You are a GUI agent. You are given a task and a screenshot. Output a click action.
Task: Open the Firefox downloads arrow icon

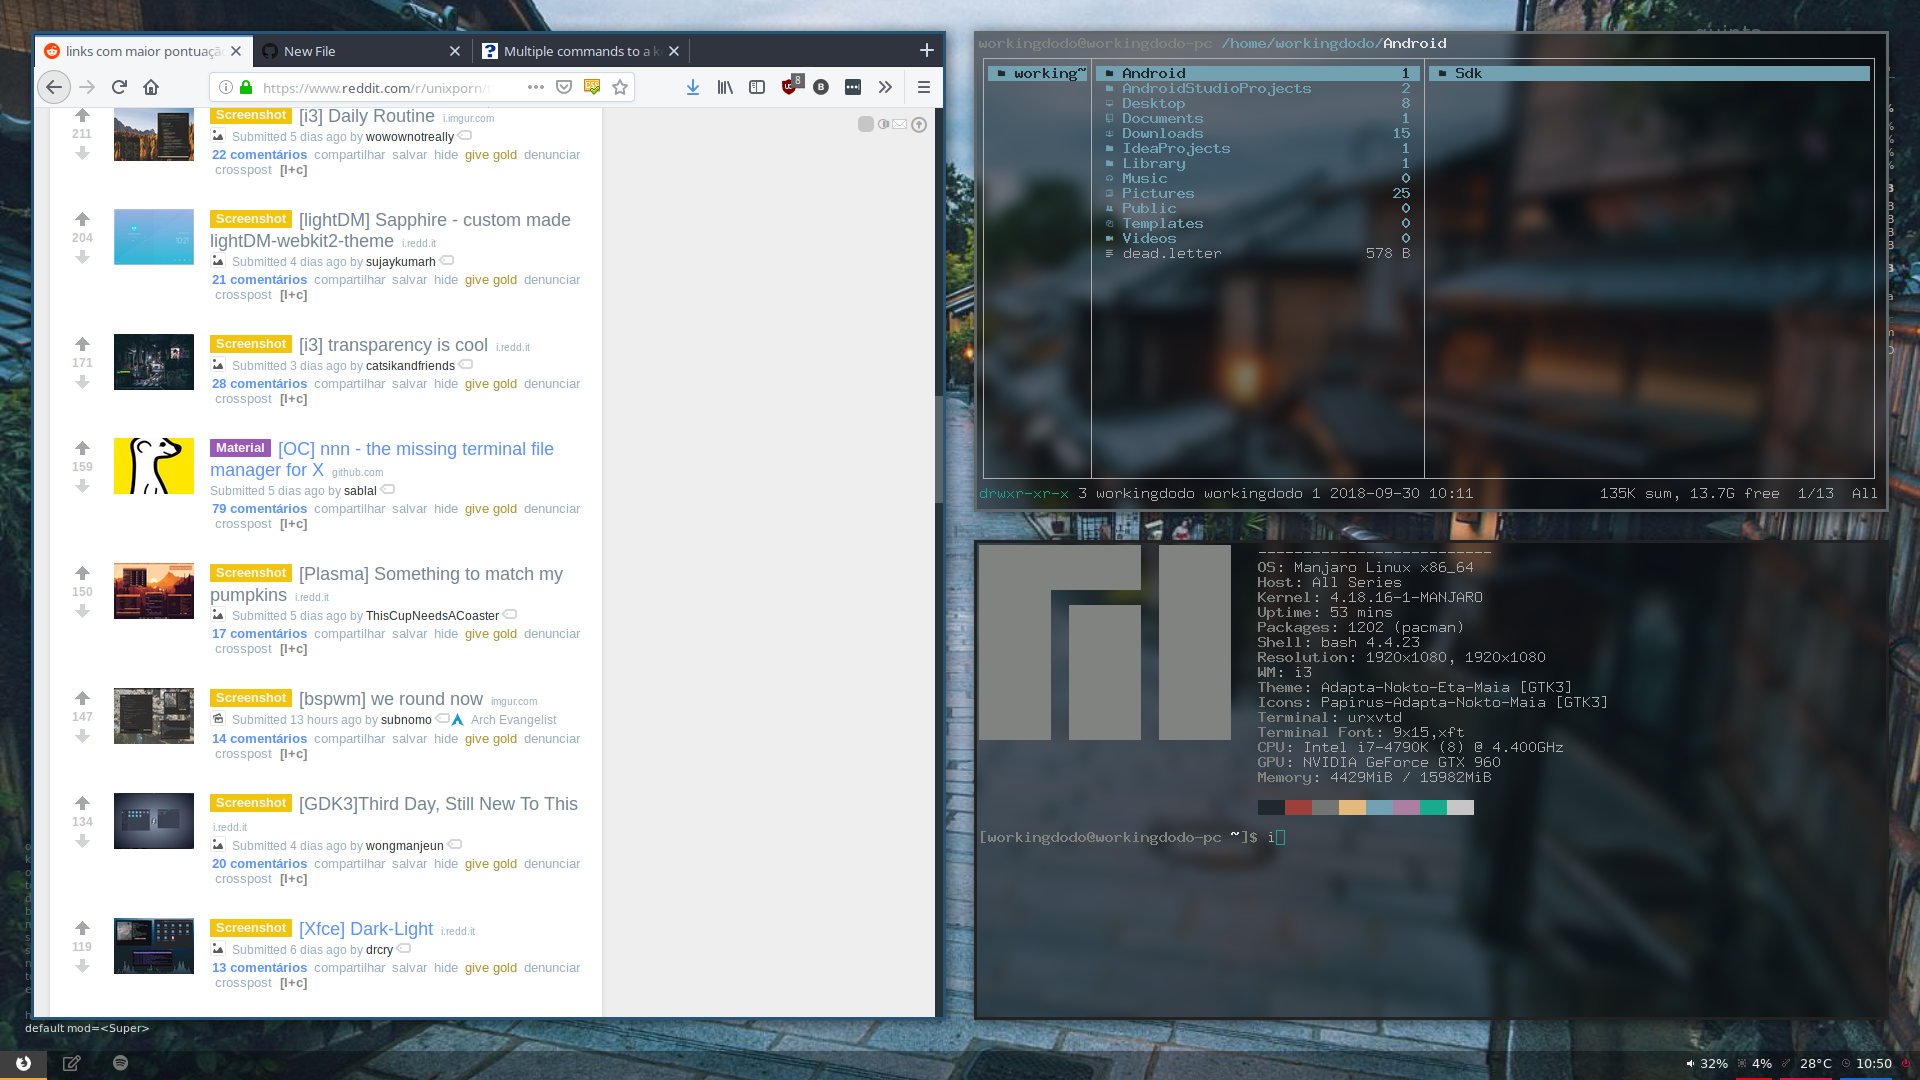click(693, 87)
